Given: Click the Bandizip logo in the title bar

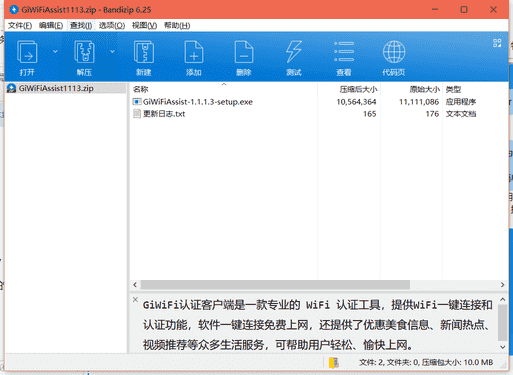Looking at the screenshot, I should point(14,9).
